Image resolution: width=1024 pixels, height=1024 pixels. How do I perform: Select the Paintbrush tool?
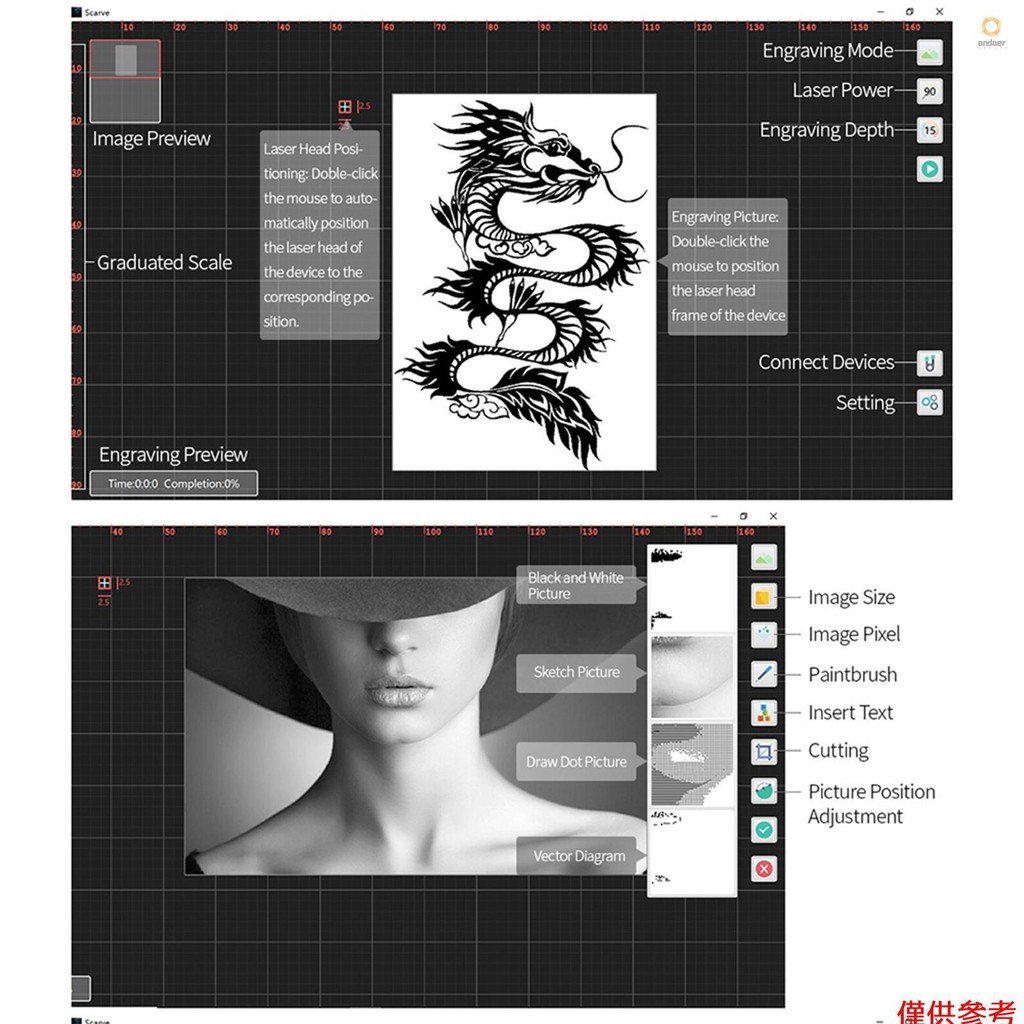(764, 674)
